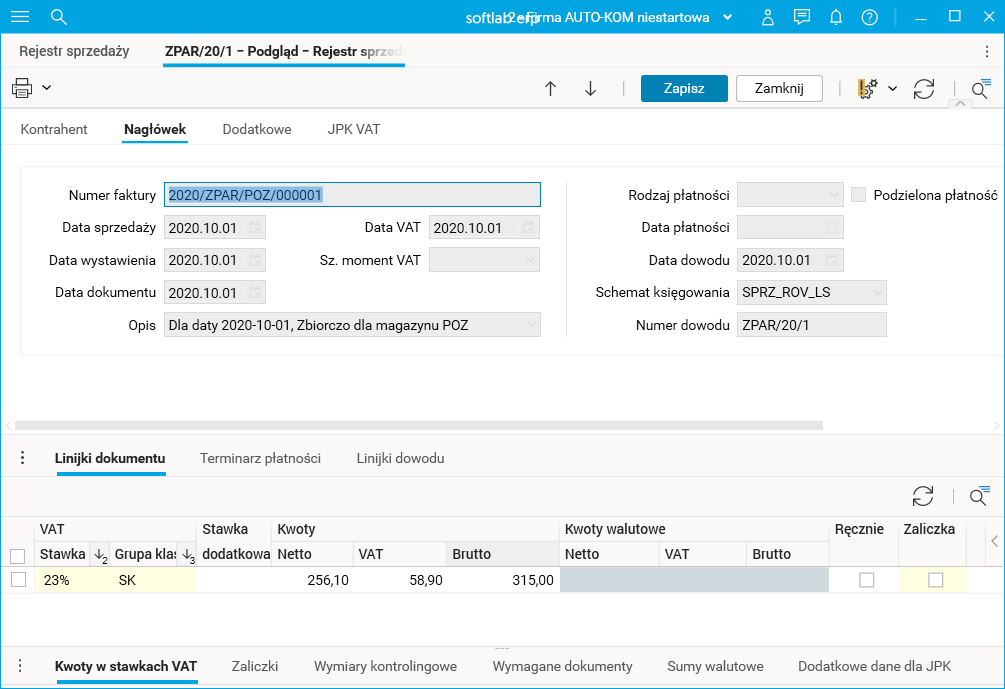
Task: Open calendar picker for Data płatności
Action: (x=832, y=228)
